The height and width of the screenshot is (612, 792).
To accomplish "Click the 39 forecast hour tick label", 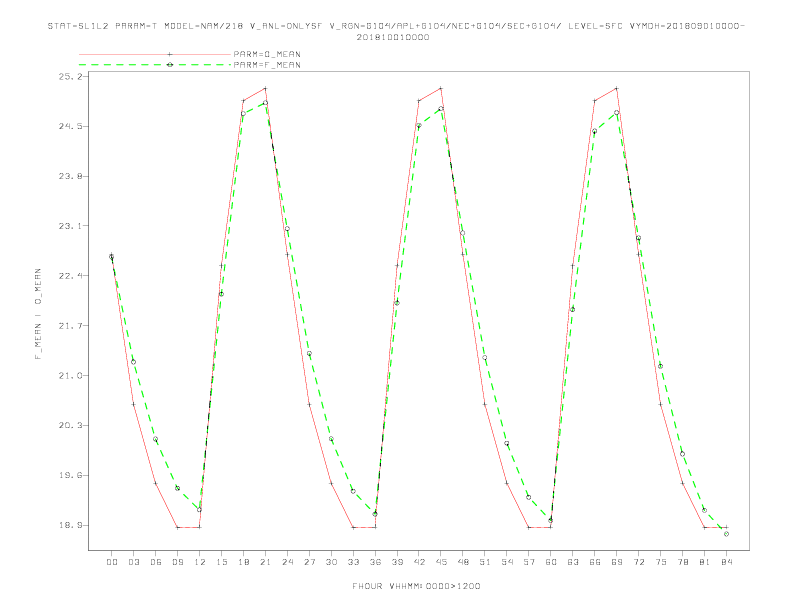I will [x=397, y=562].
